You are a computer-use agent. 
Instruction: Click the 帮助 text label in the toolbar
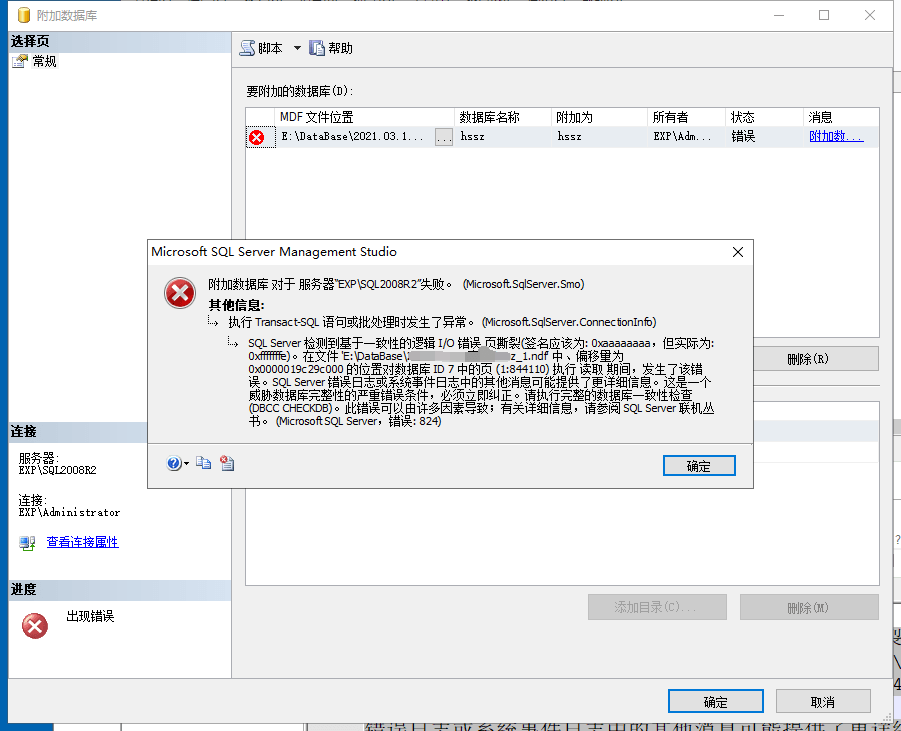pyautogui.click(x=340, y=48)
